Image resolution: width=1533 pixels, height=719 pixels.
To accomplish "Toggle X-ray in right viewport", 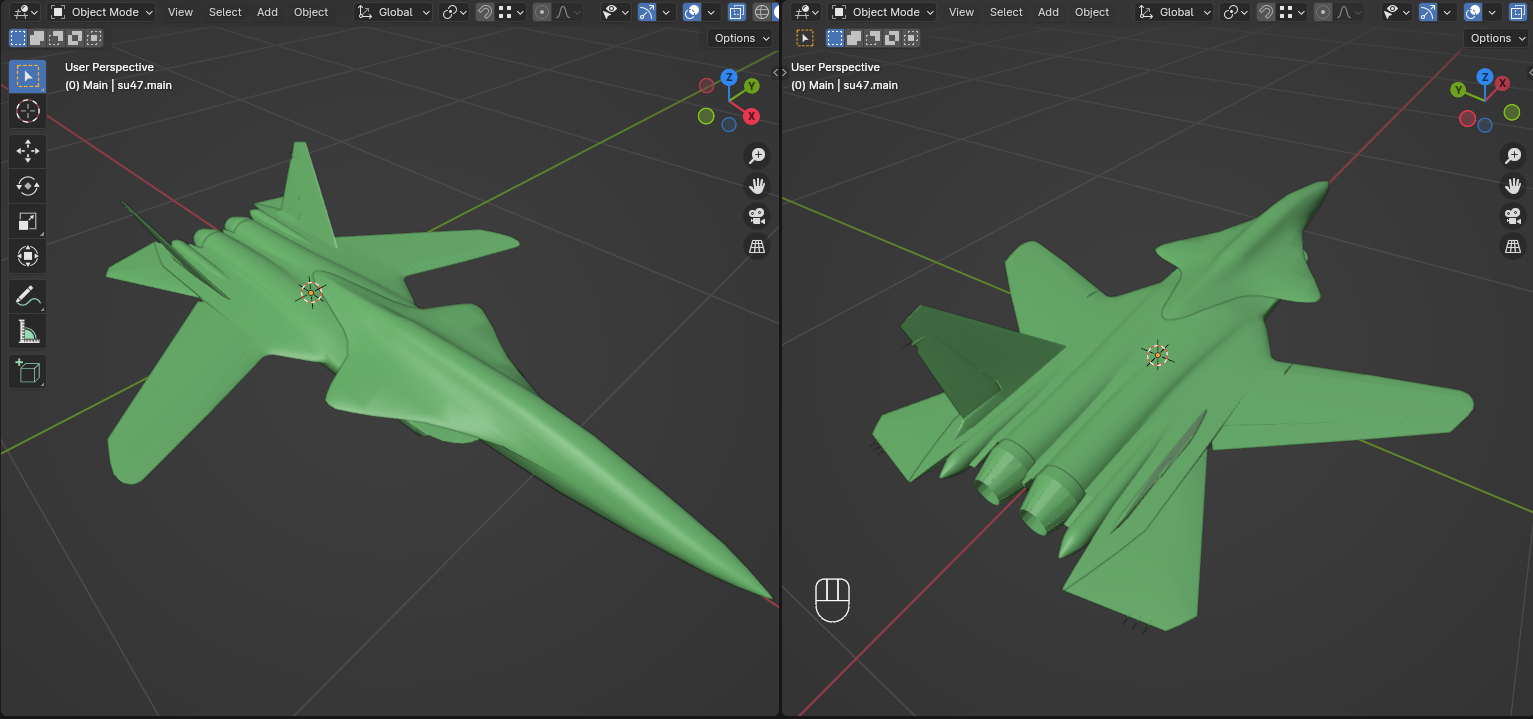I will pos(1518,12).
